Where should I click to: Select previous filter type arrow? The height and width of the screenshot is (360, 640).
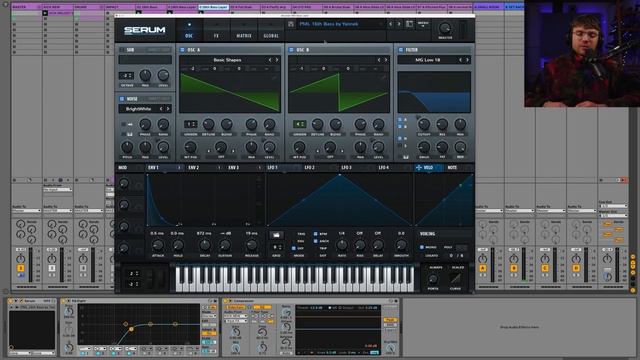point(460,60)
